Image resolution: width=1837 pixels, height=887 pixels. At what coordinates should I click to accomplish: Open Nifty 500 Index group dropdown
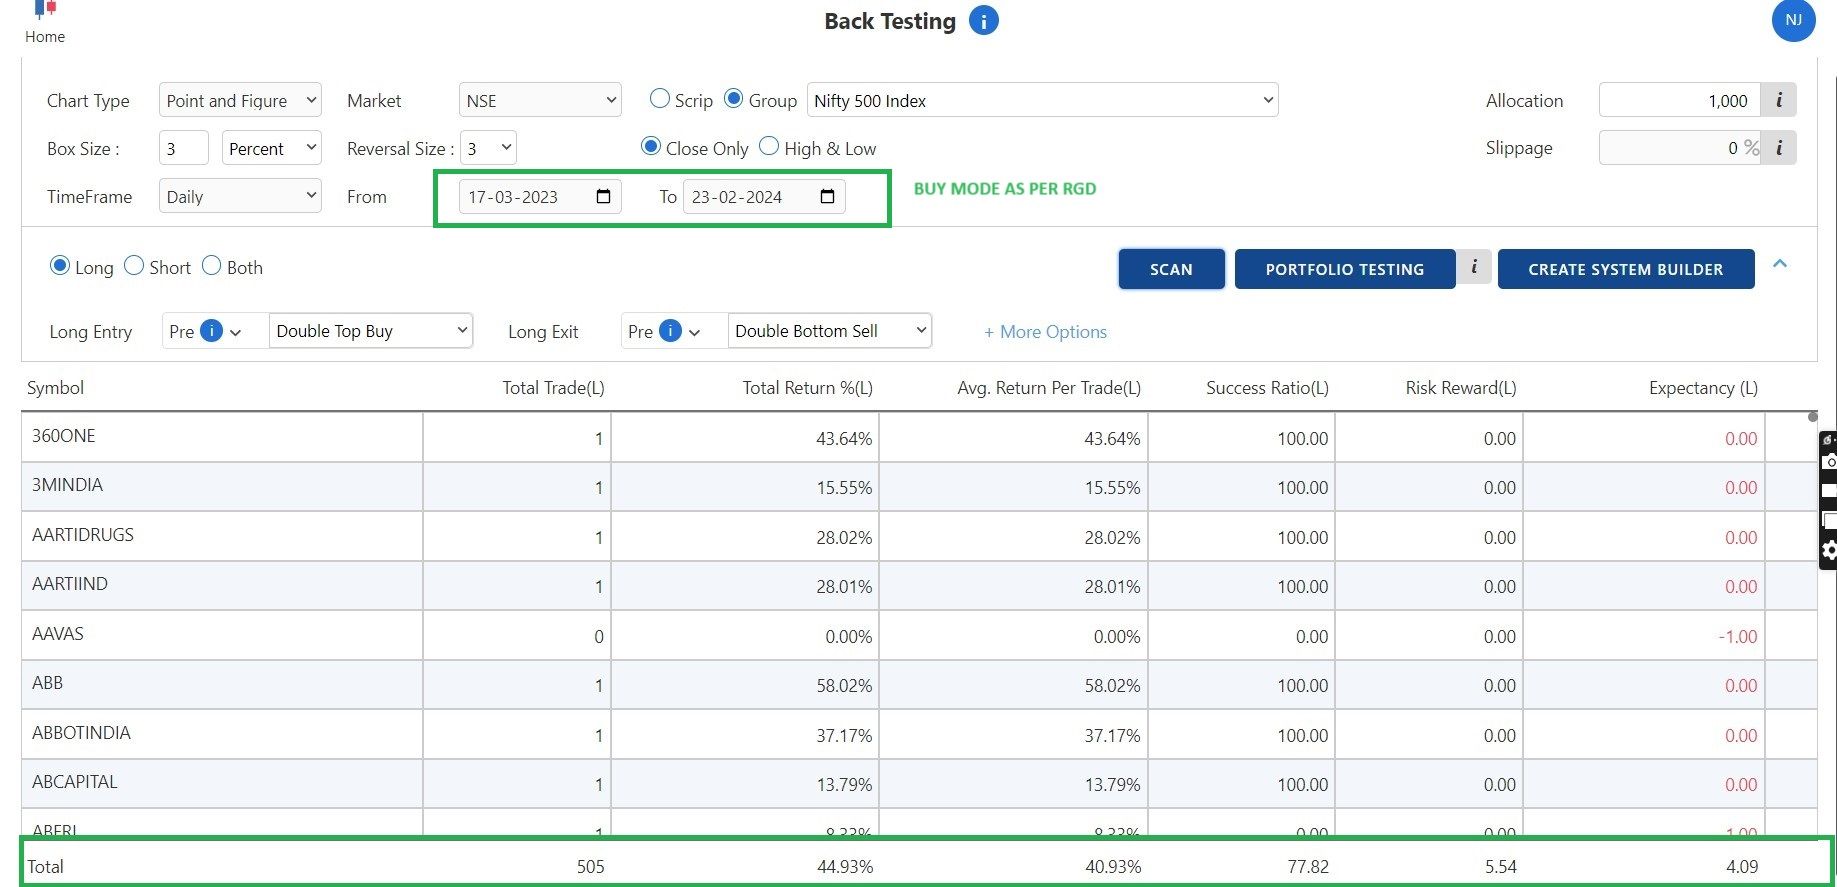point(1042,100)
